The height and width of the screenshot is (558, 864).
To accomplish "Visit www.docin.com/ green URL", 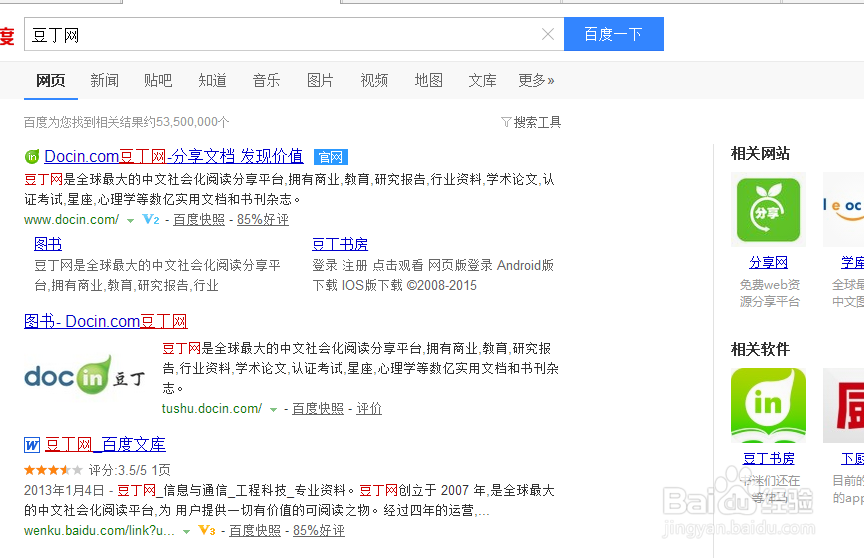I will (x=71, y=220).
